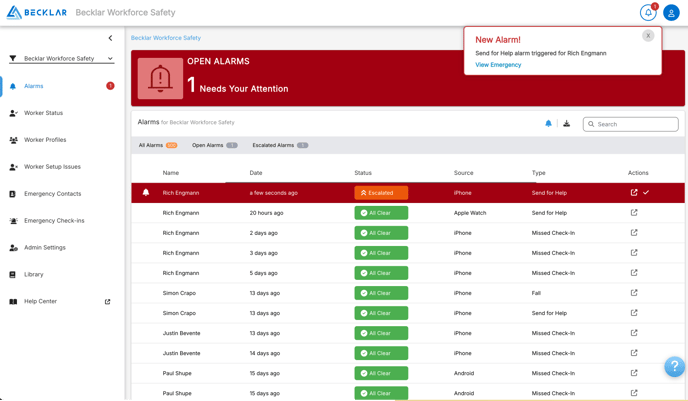Click the external link icon beside Help Center
The height and width of the screenshot is (401, 688).
pos(108,302)
